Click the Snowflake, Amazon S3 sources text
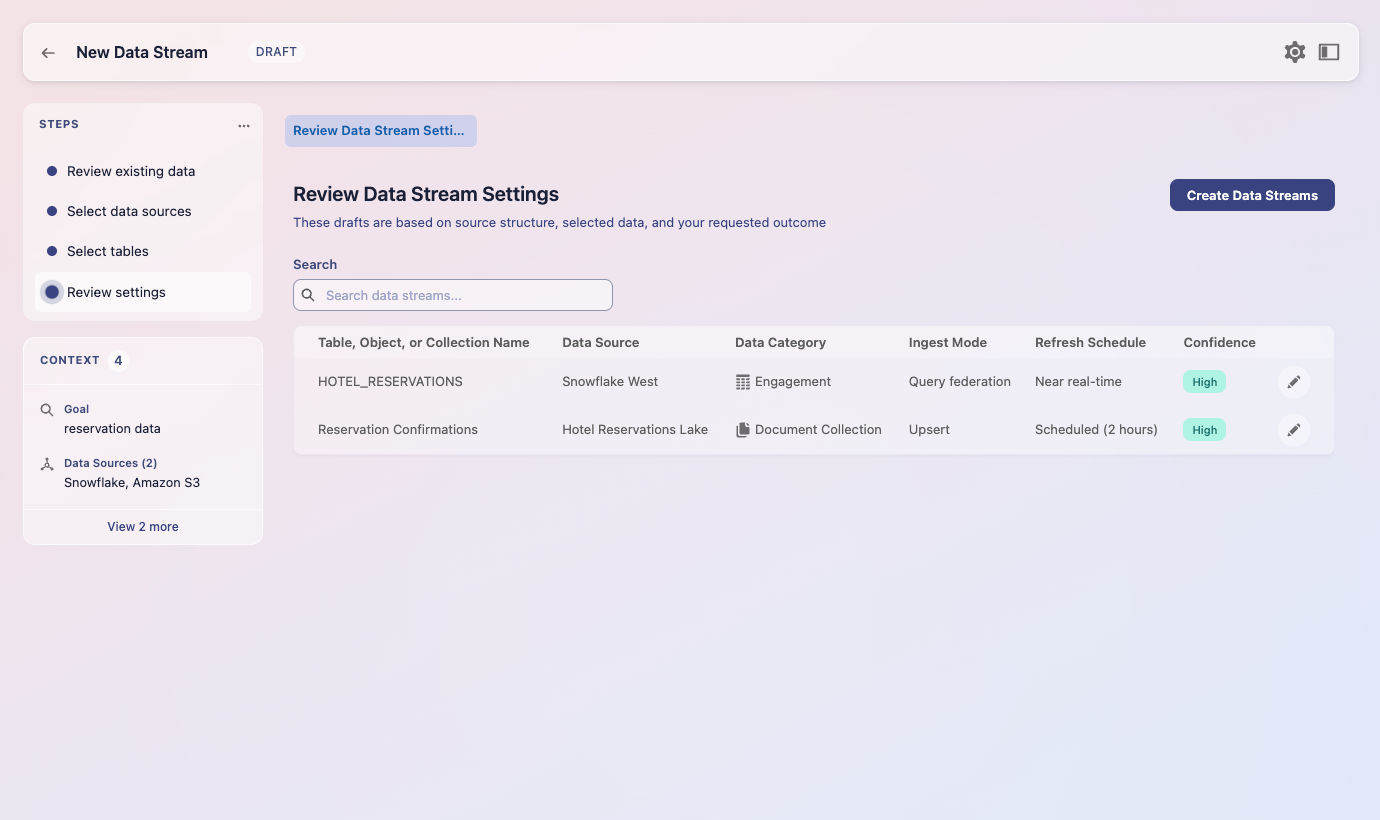 132,483
